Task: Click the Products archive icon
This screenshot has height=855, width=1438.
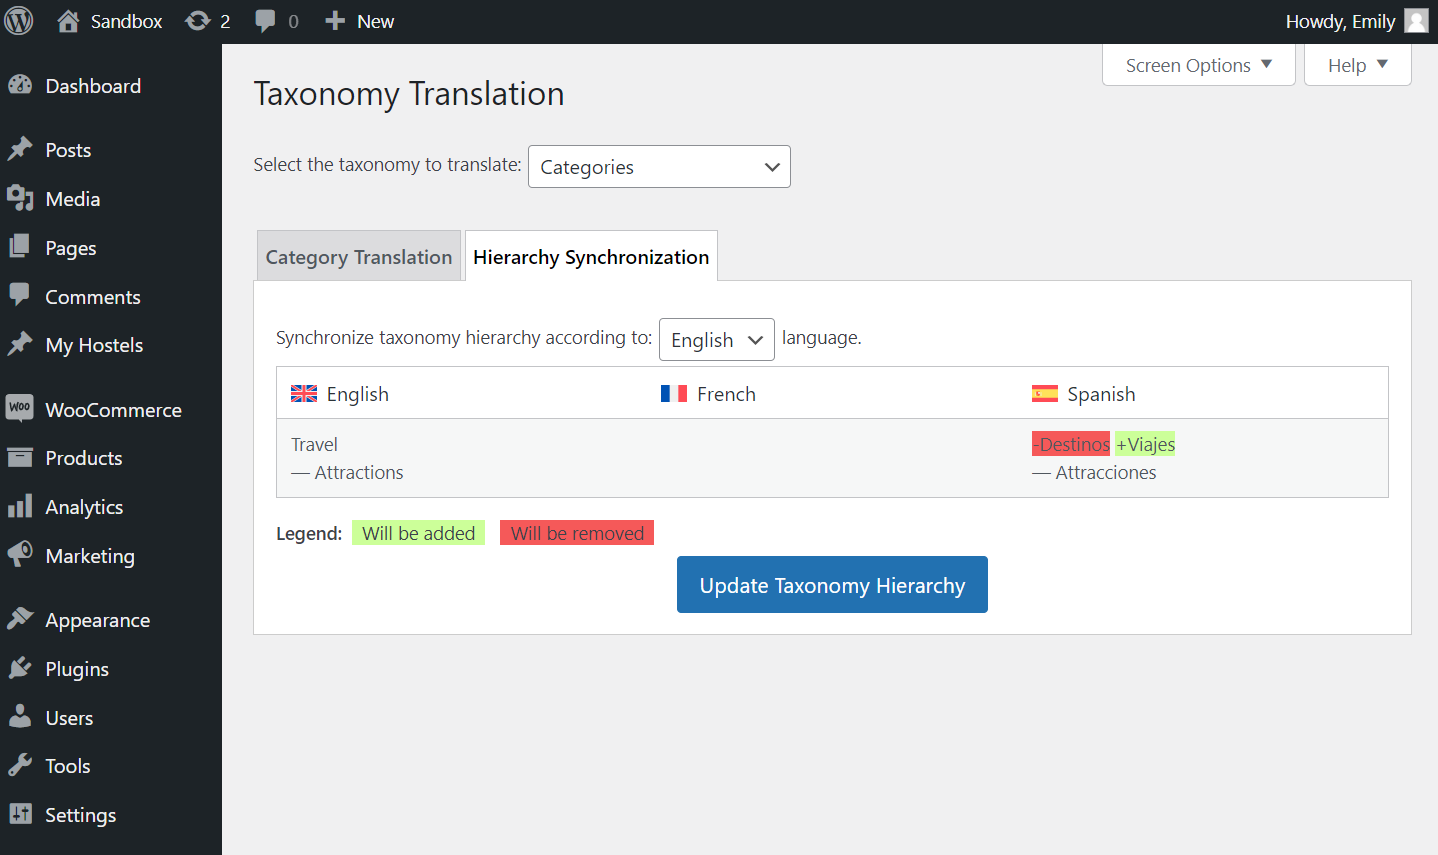Action: pos(20,458)
